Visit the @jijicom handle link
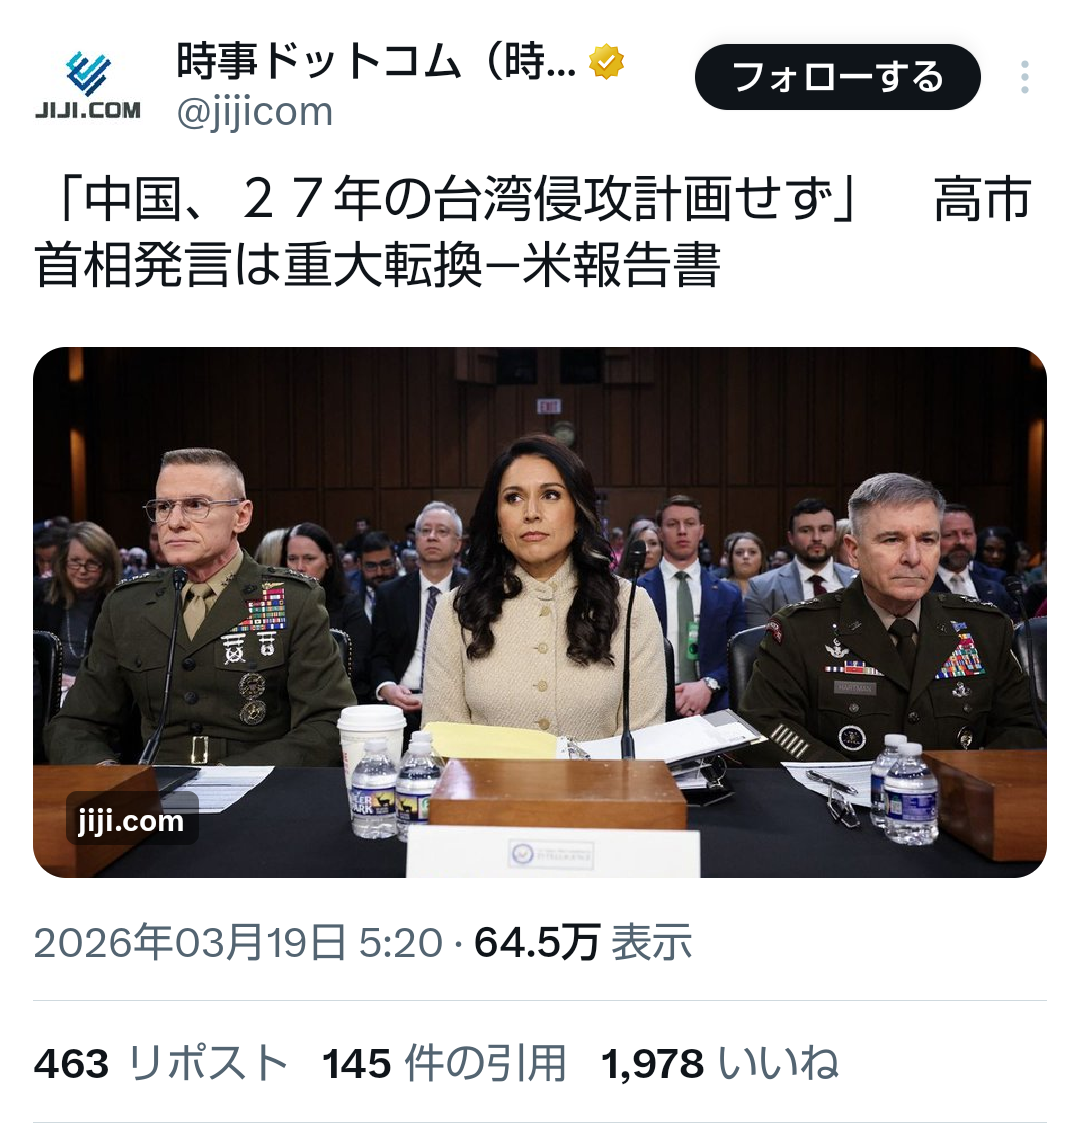Viewport: 1080px width, 1138px height. [x=255, y=112]
